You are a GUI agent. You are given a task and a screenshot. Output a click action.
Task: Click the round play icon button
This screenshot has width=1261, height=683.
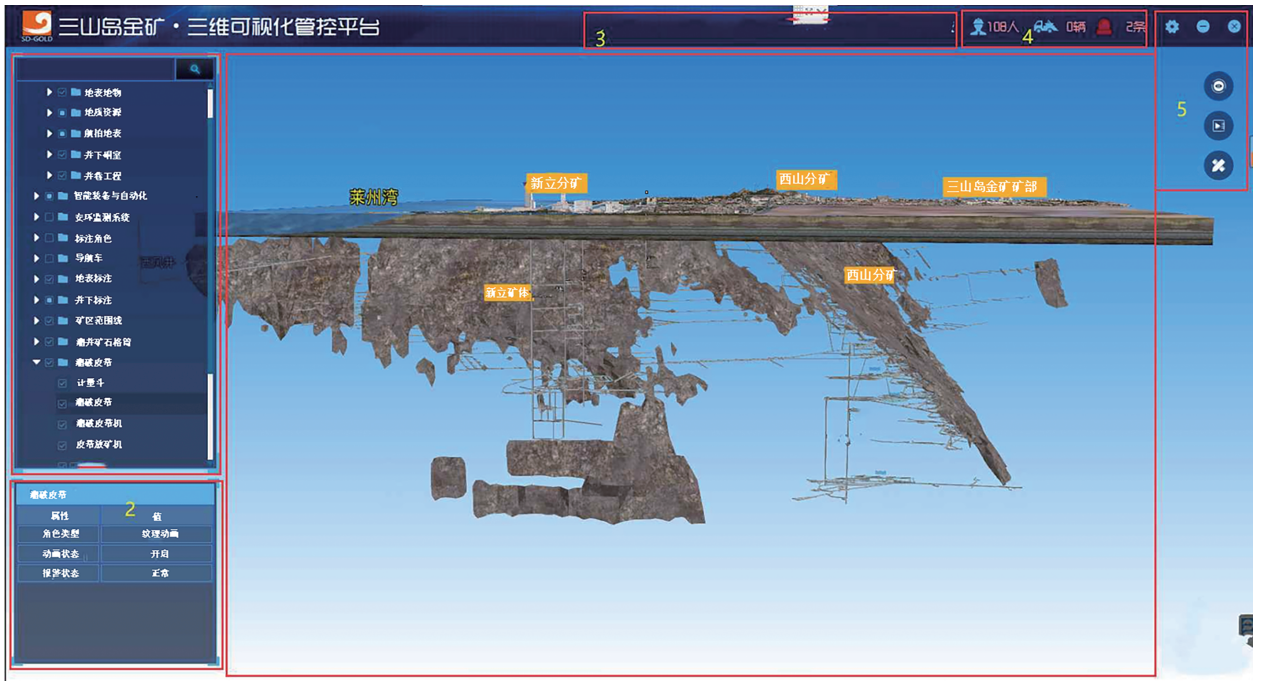click(1217, 126)
